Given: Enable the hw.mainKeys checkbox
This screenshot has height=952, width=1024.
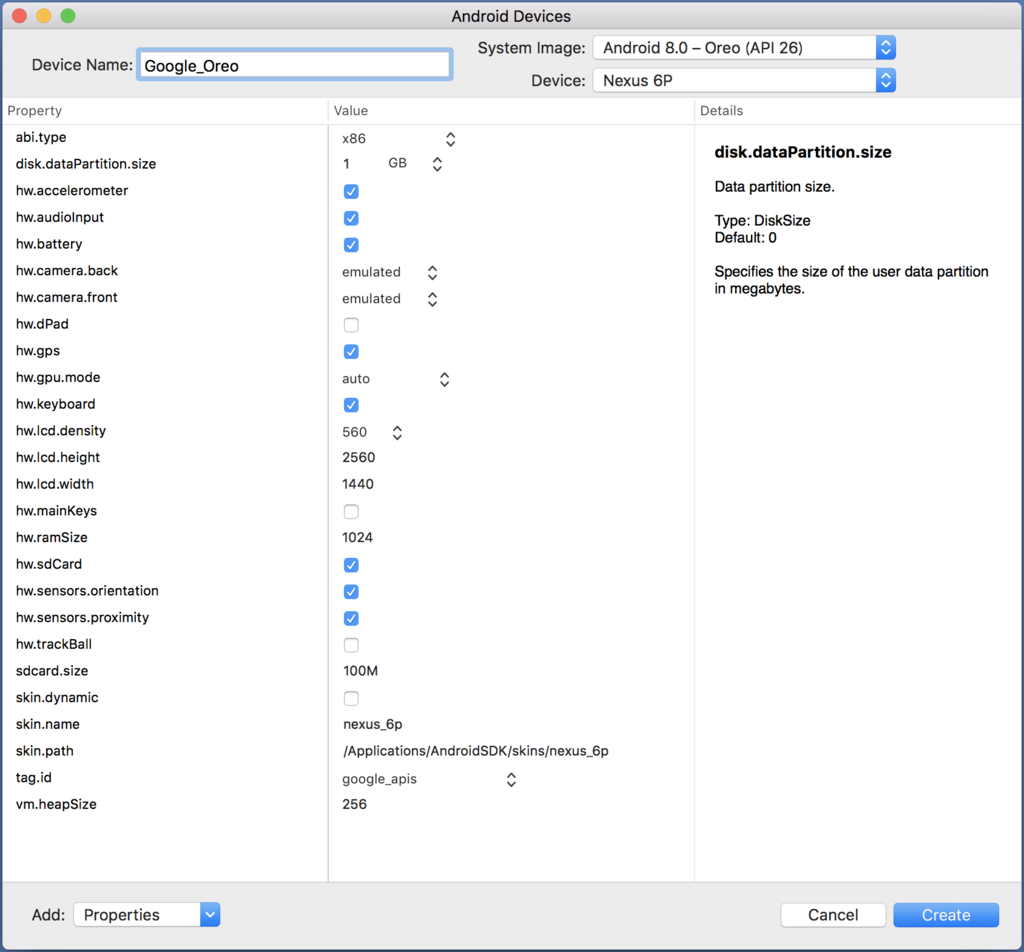Looking at the screenshot, I should click(351, 511).
